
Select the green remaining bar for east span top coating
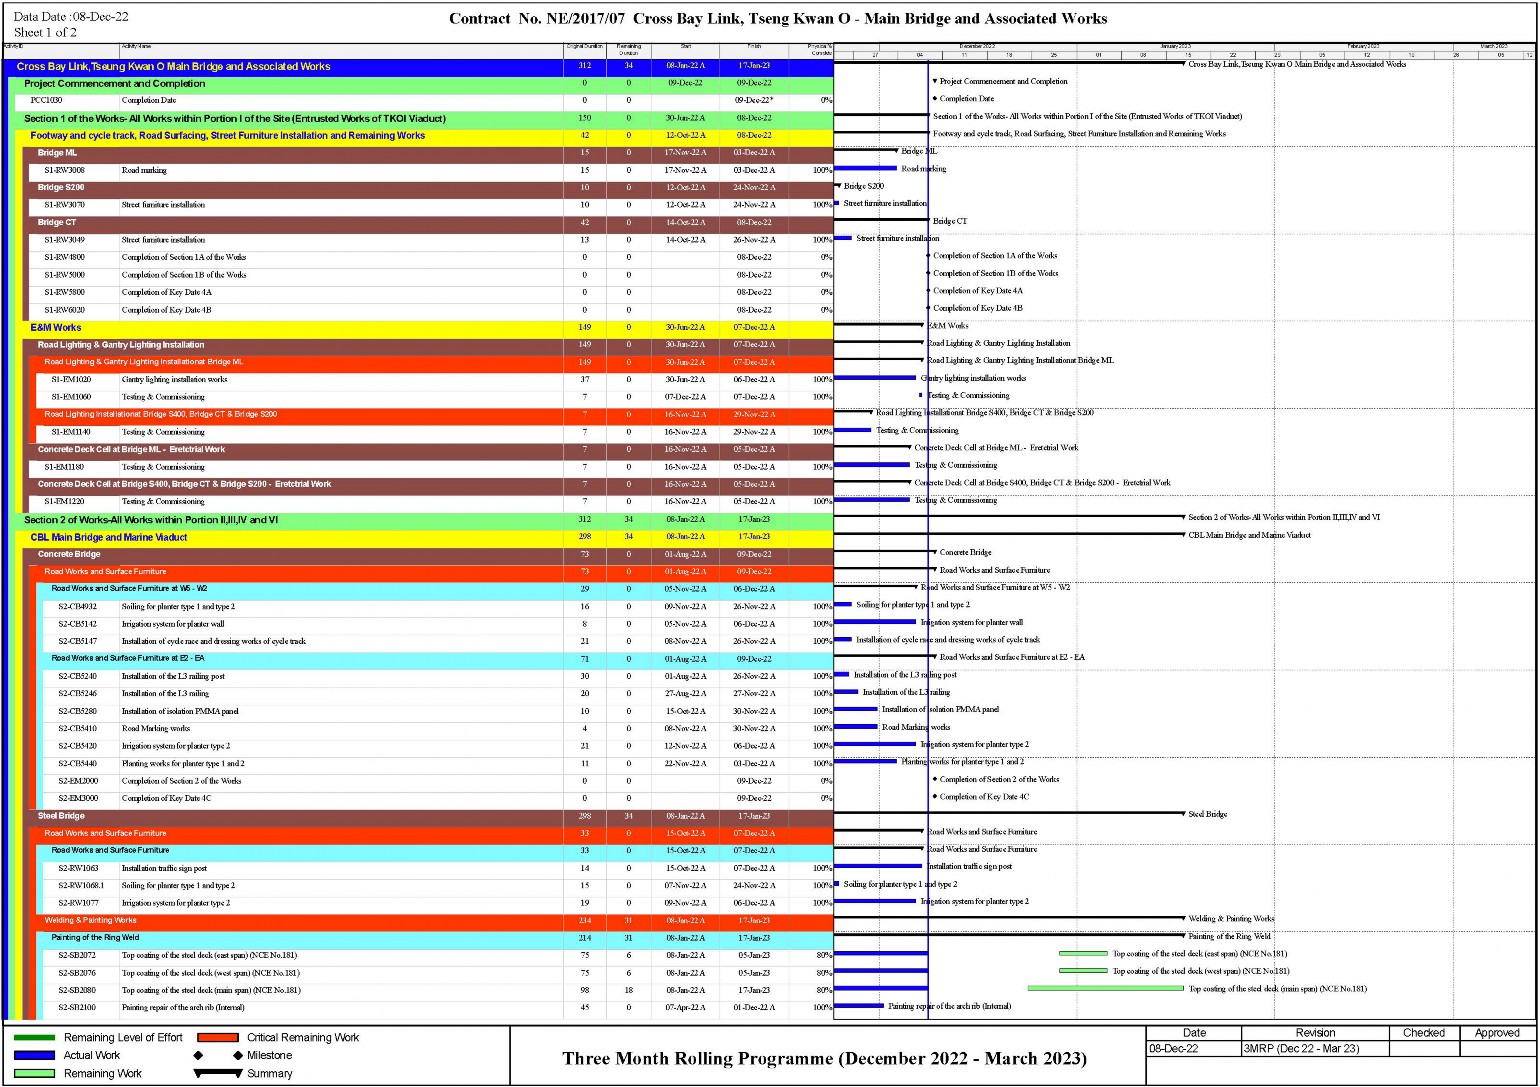tap(1083, 953)
